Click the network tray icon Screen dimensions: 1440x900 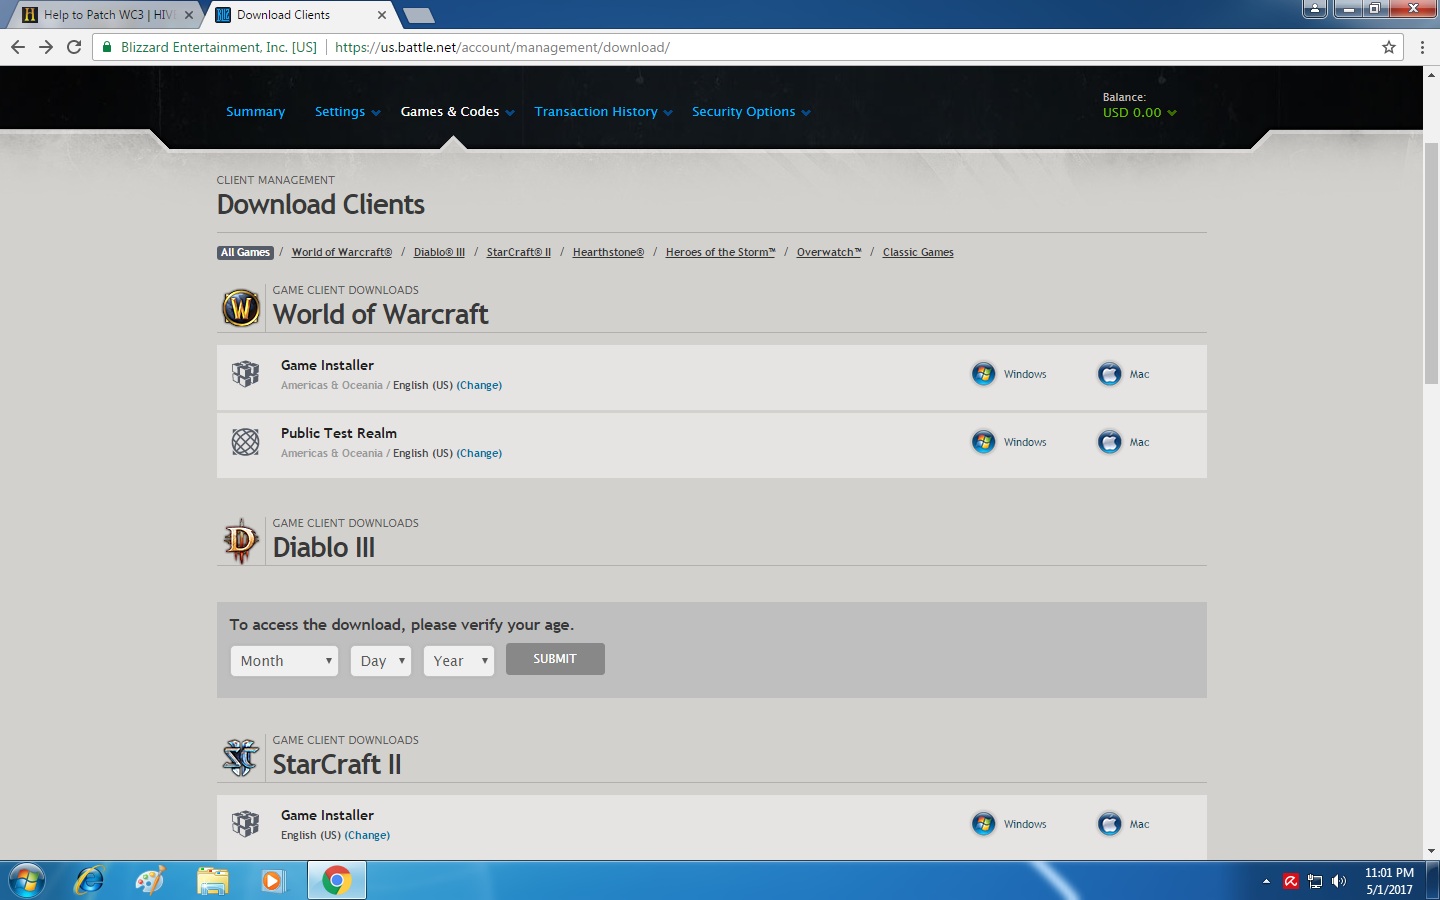1315,881
